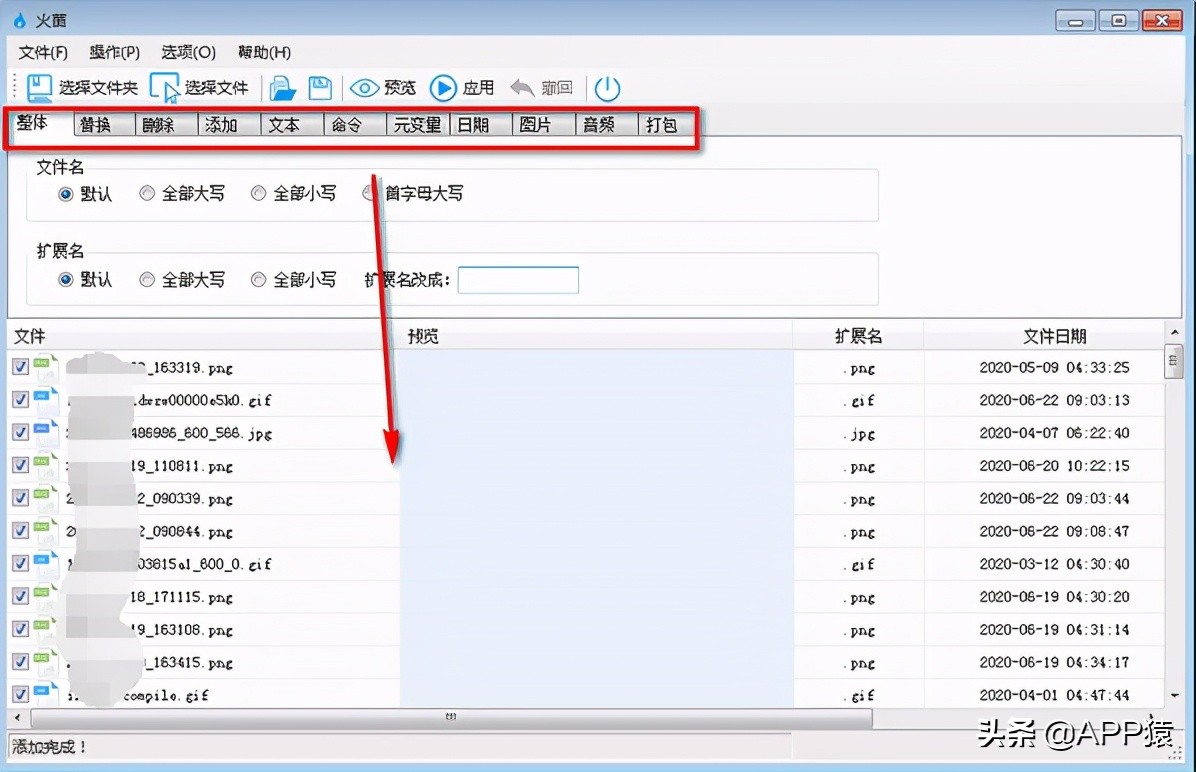The image size is (1196, 772).
Task: Click the save (diskette) toolbar icon
Action: click(320, 88)
